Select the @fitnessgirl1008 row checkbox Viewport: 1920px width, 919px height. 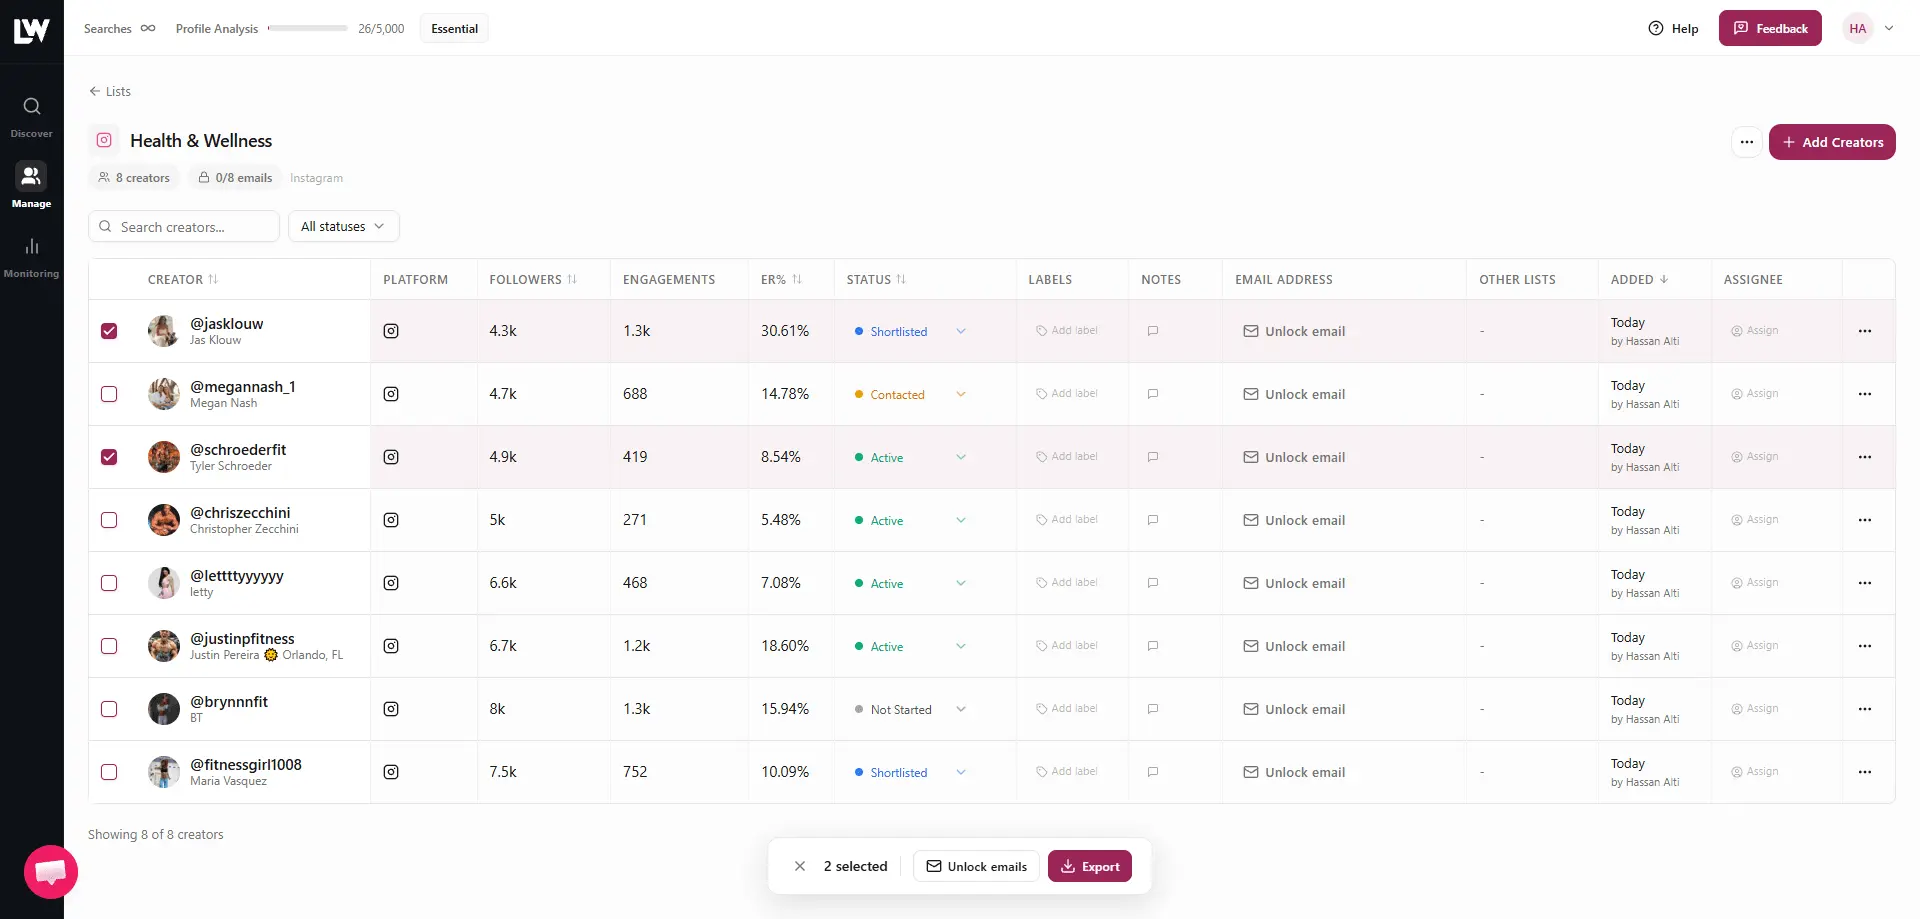[x=109, y=772]
